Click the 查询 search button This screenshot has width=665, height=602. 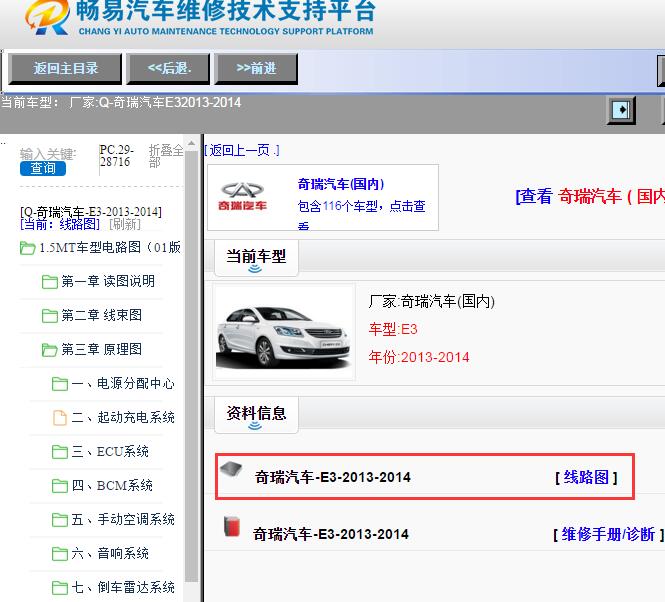[43, 168]
